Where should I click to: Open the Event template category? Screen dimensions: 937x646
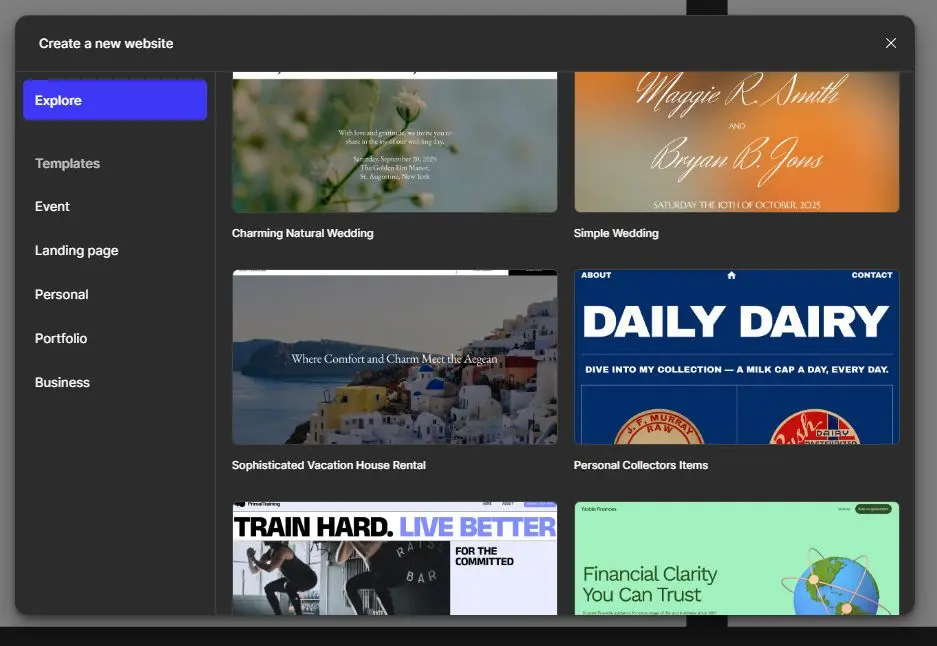(52, 207)
